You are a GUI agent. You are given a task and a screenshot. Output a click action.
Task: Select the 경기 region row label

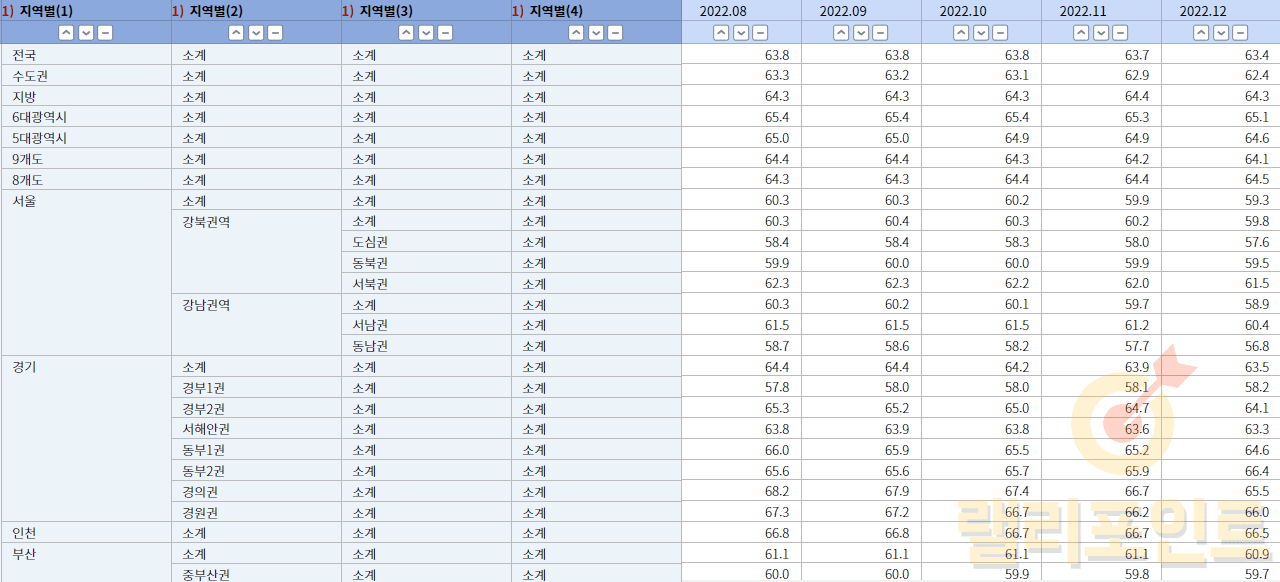(24, 367)
